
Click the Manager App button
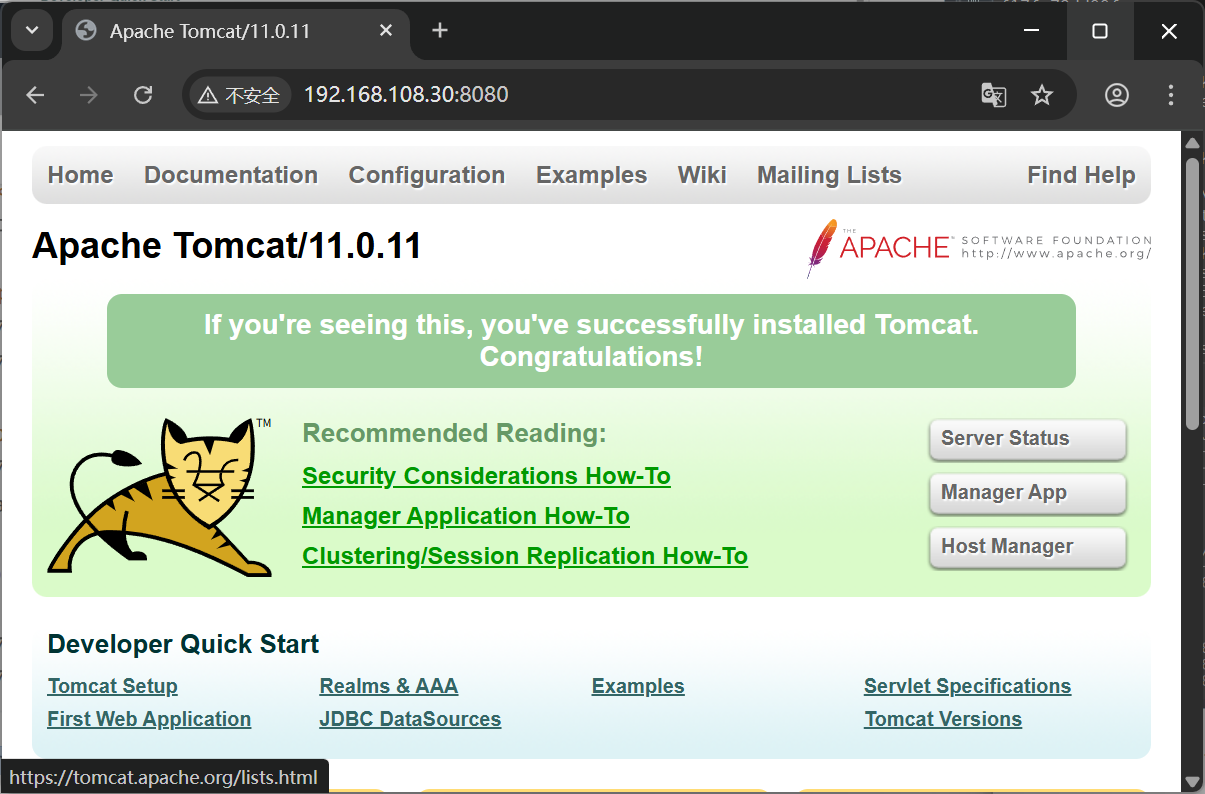(1028, 493)
